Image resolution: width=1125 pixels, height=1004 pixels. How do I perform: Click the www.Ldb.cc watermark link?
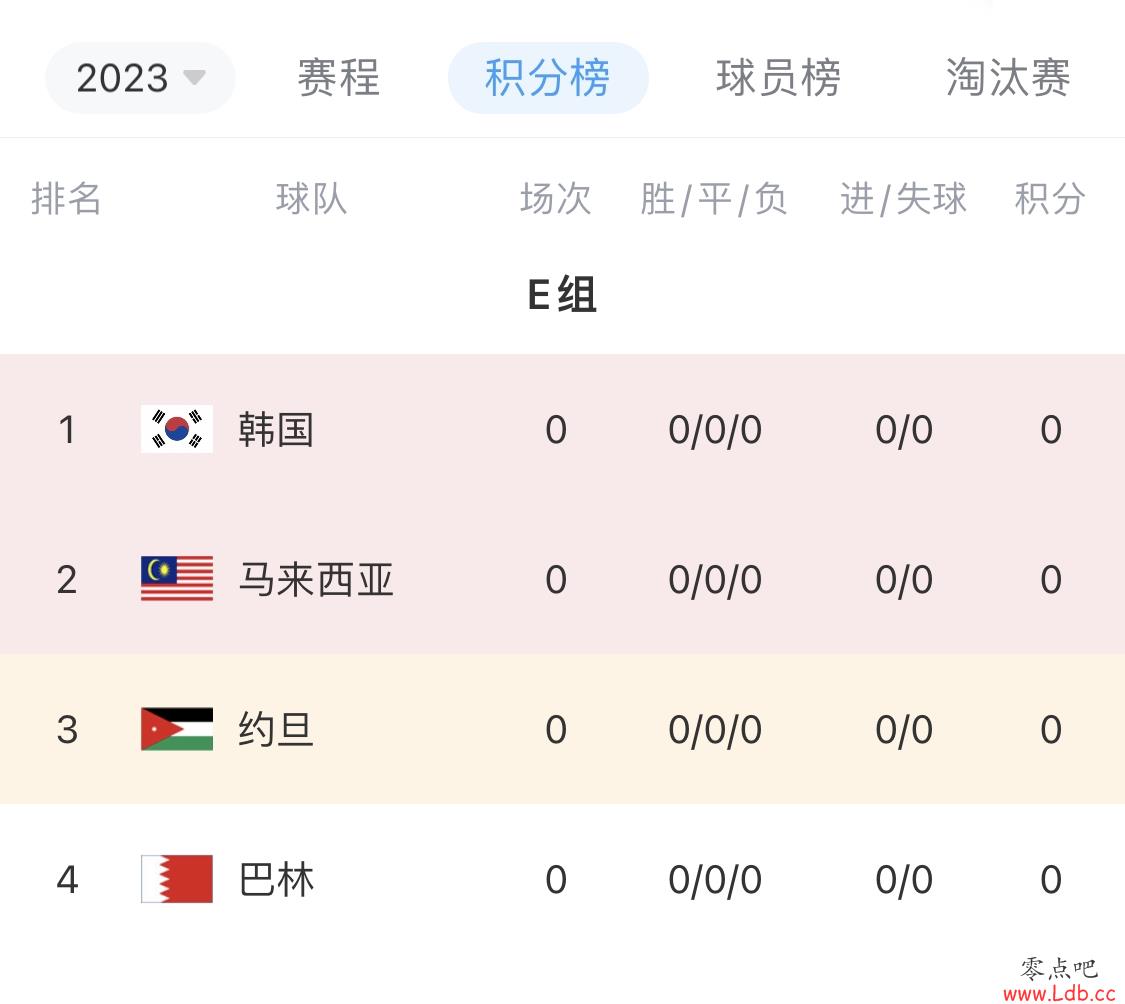click(x=1059, y=993)
